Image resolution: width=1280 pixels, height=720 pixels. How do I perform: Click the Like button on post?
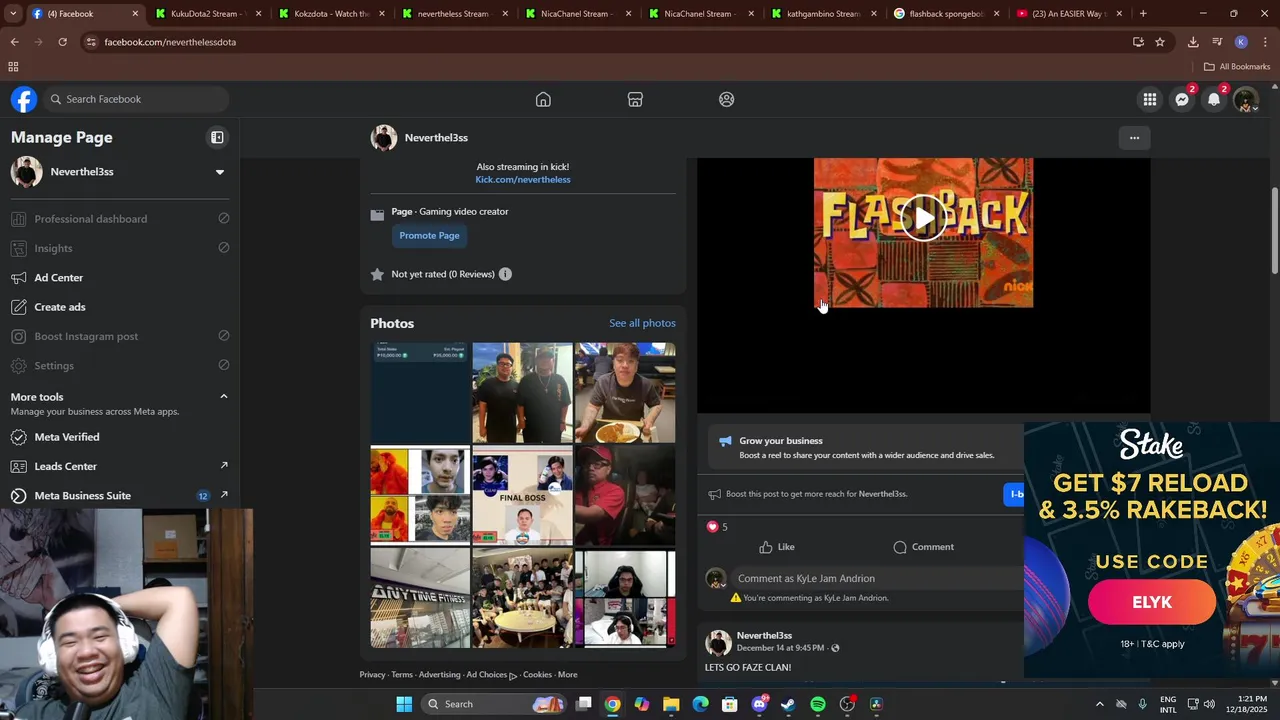click(x=777, y=547)
